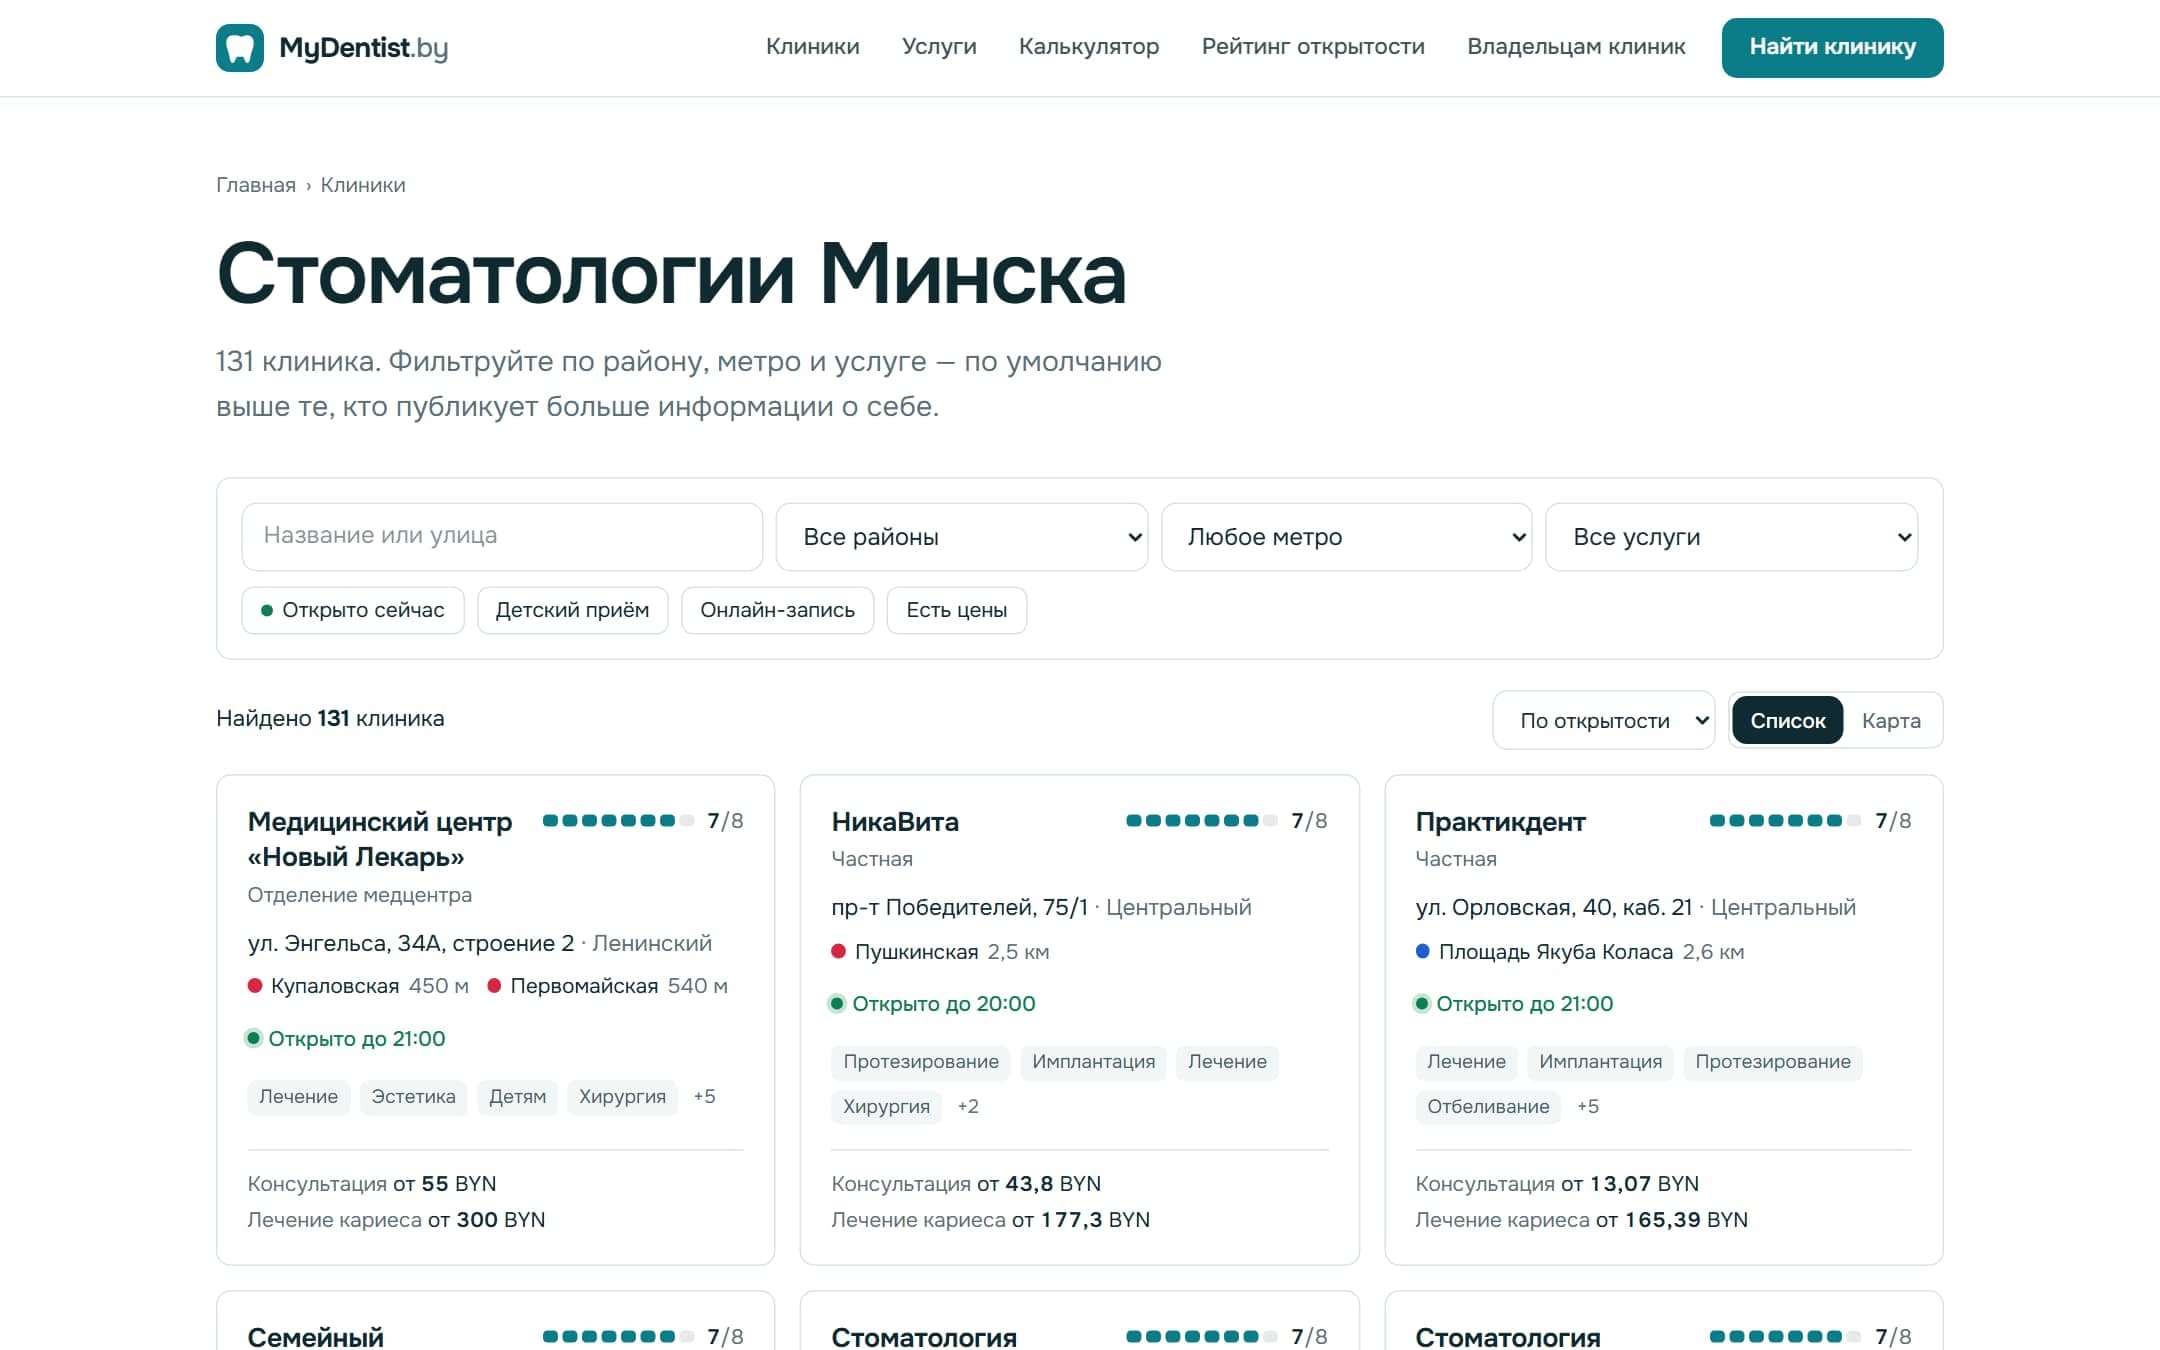
Task: Click green open-status dot in Практикдент card
Action: click(1422, 1003)
